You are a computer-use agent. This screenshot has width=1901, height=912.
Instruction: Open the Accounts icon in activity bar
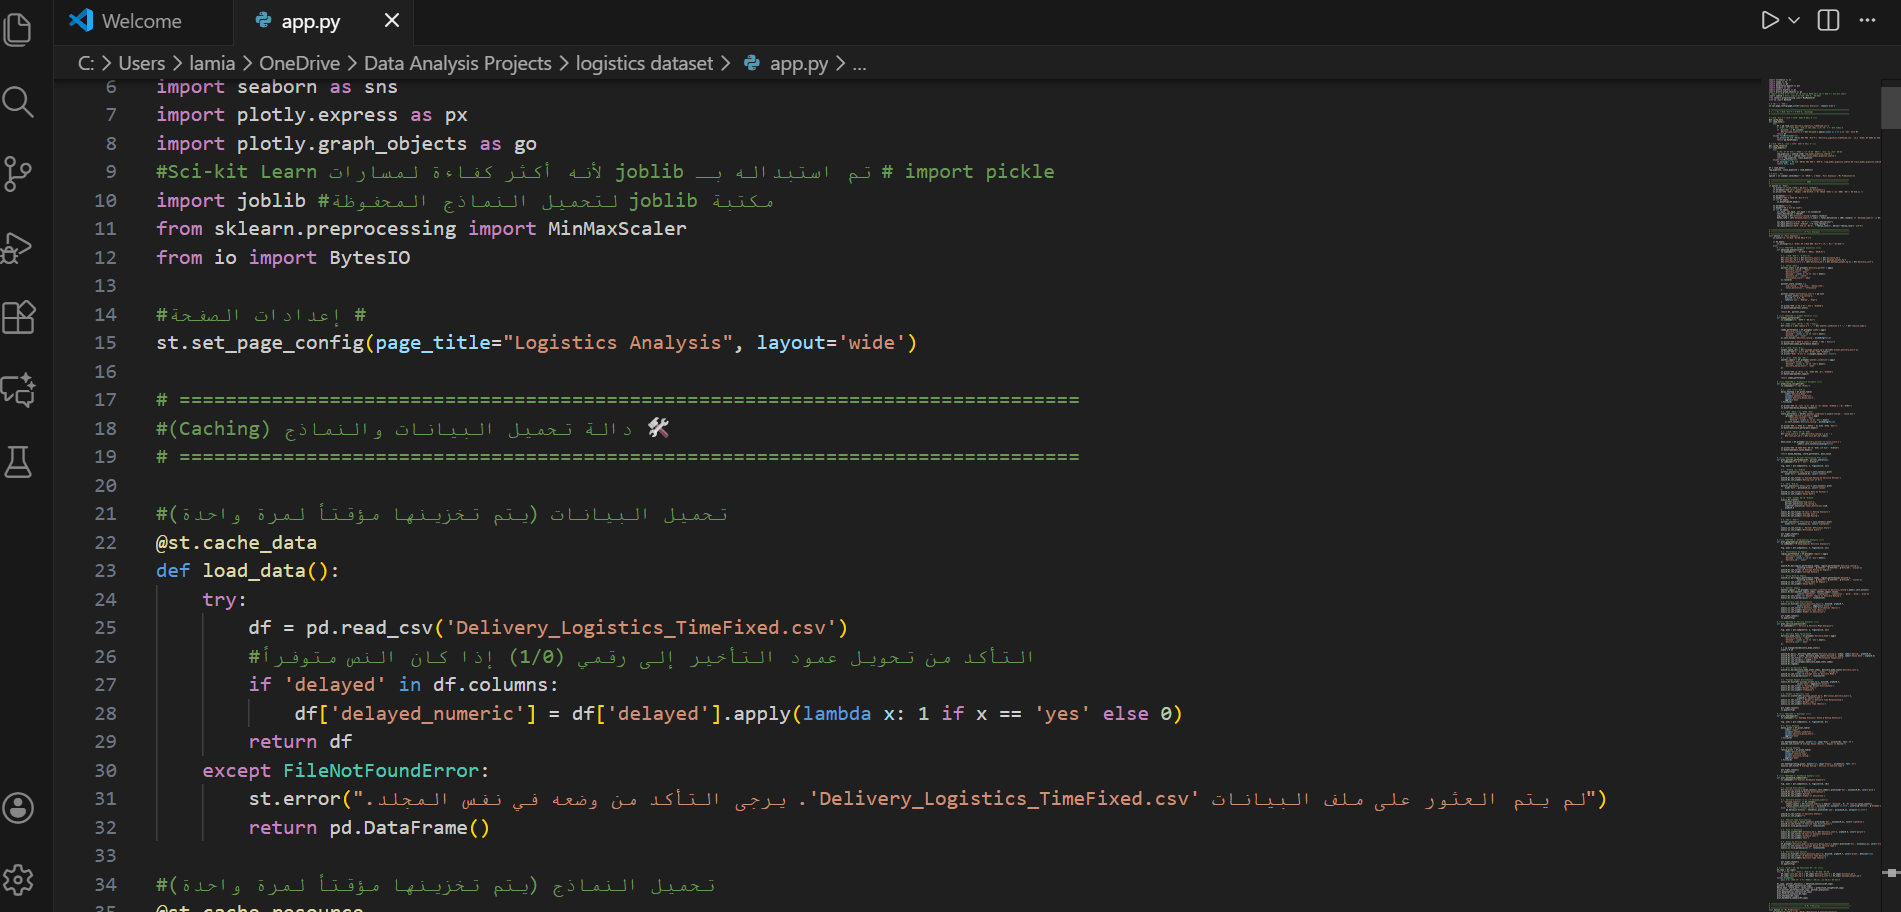18,808
